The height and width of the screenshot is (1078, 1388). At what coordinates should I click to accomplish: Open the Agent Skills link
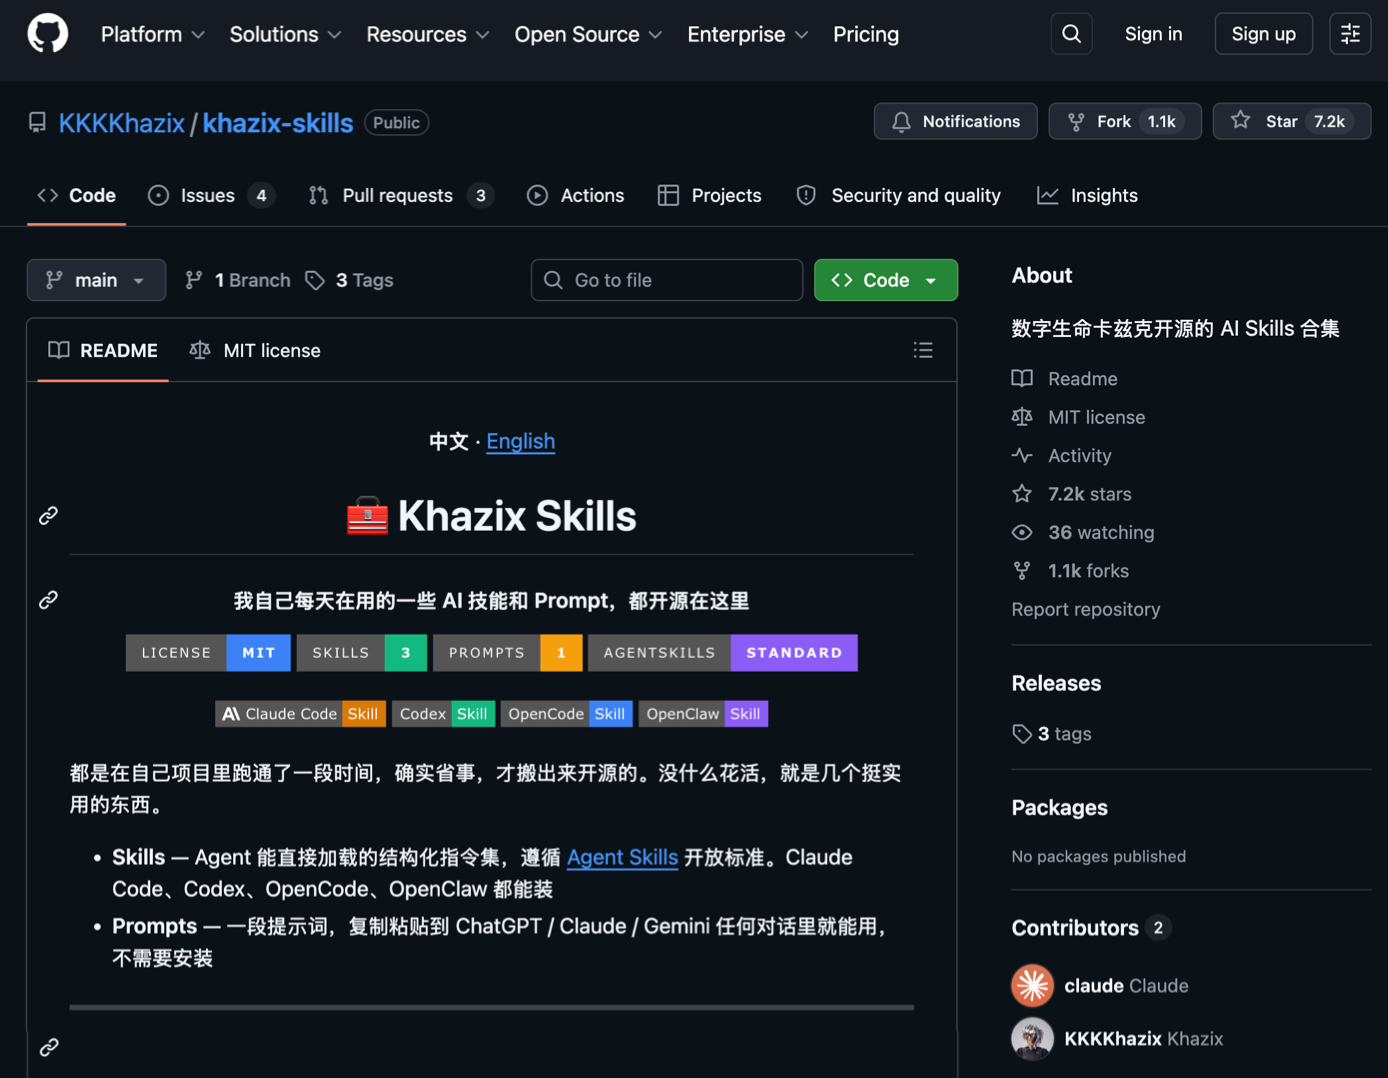(622, 857)
